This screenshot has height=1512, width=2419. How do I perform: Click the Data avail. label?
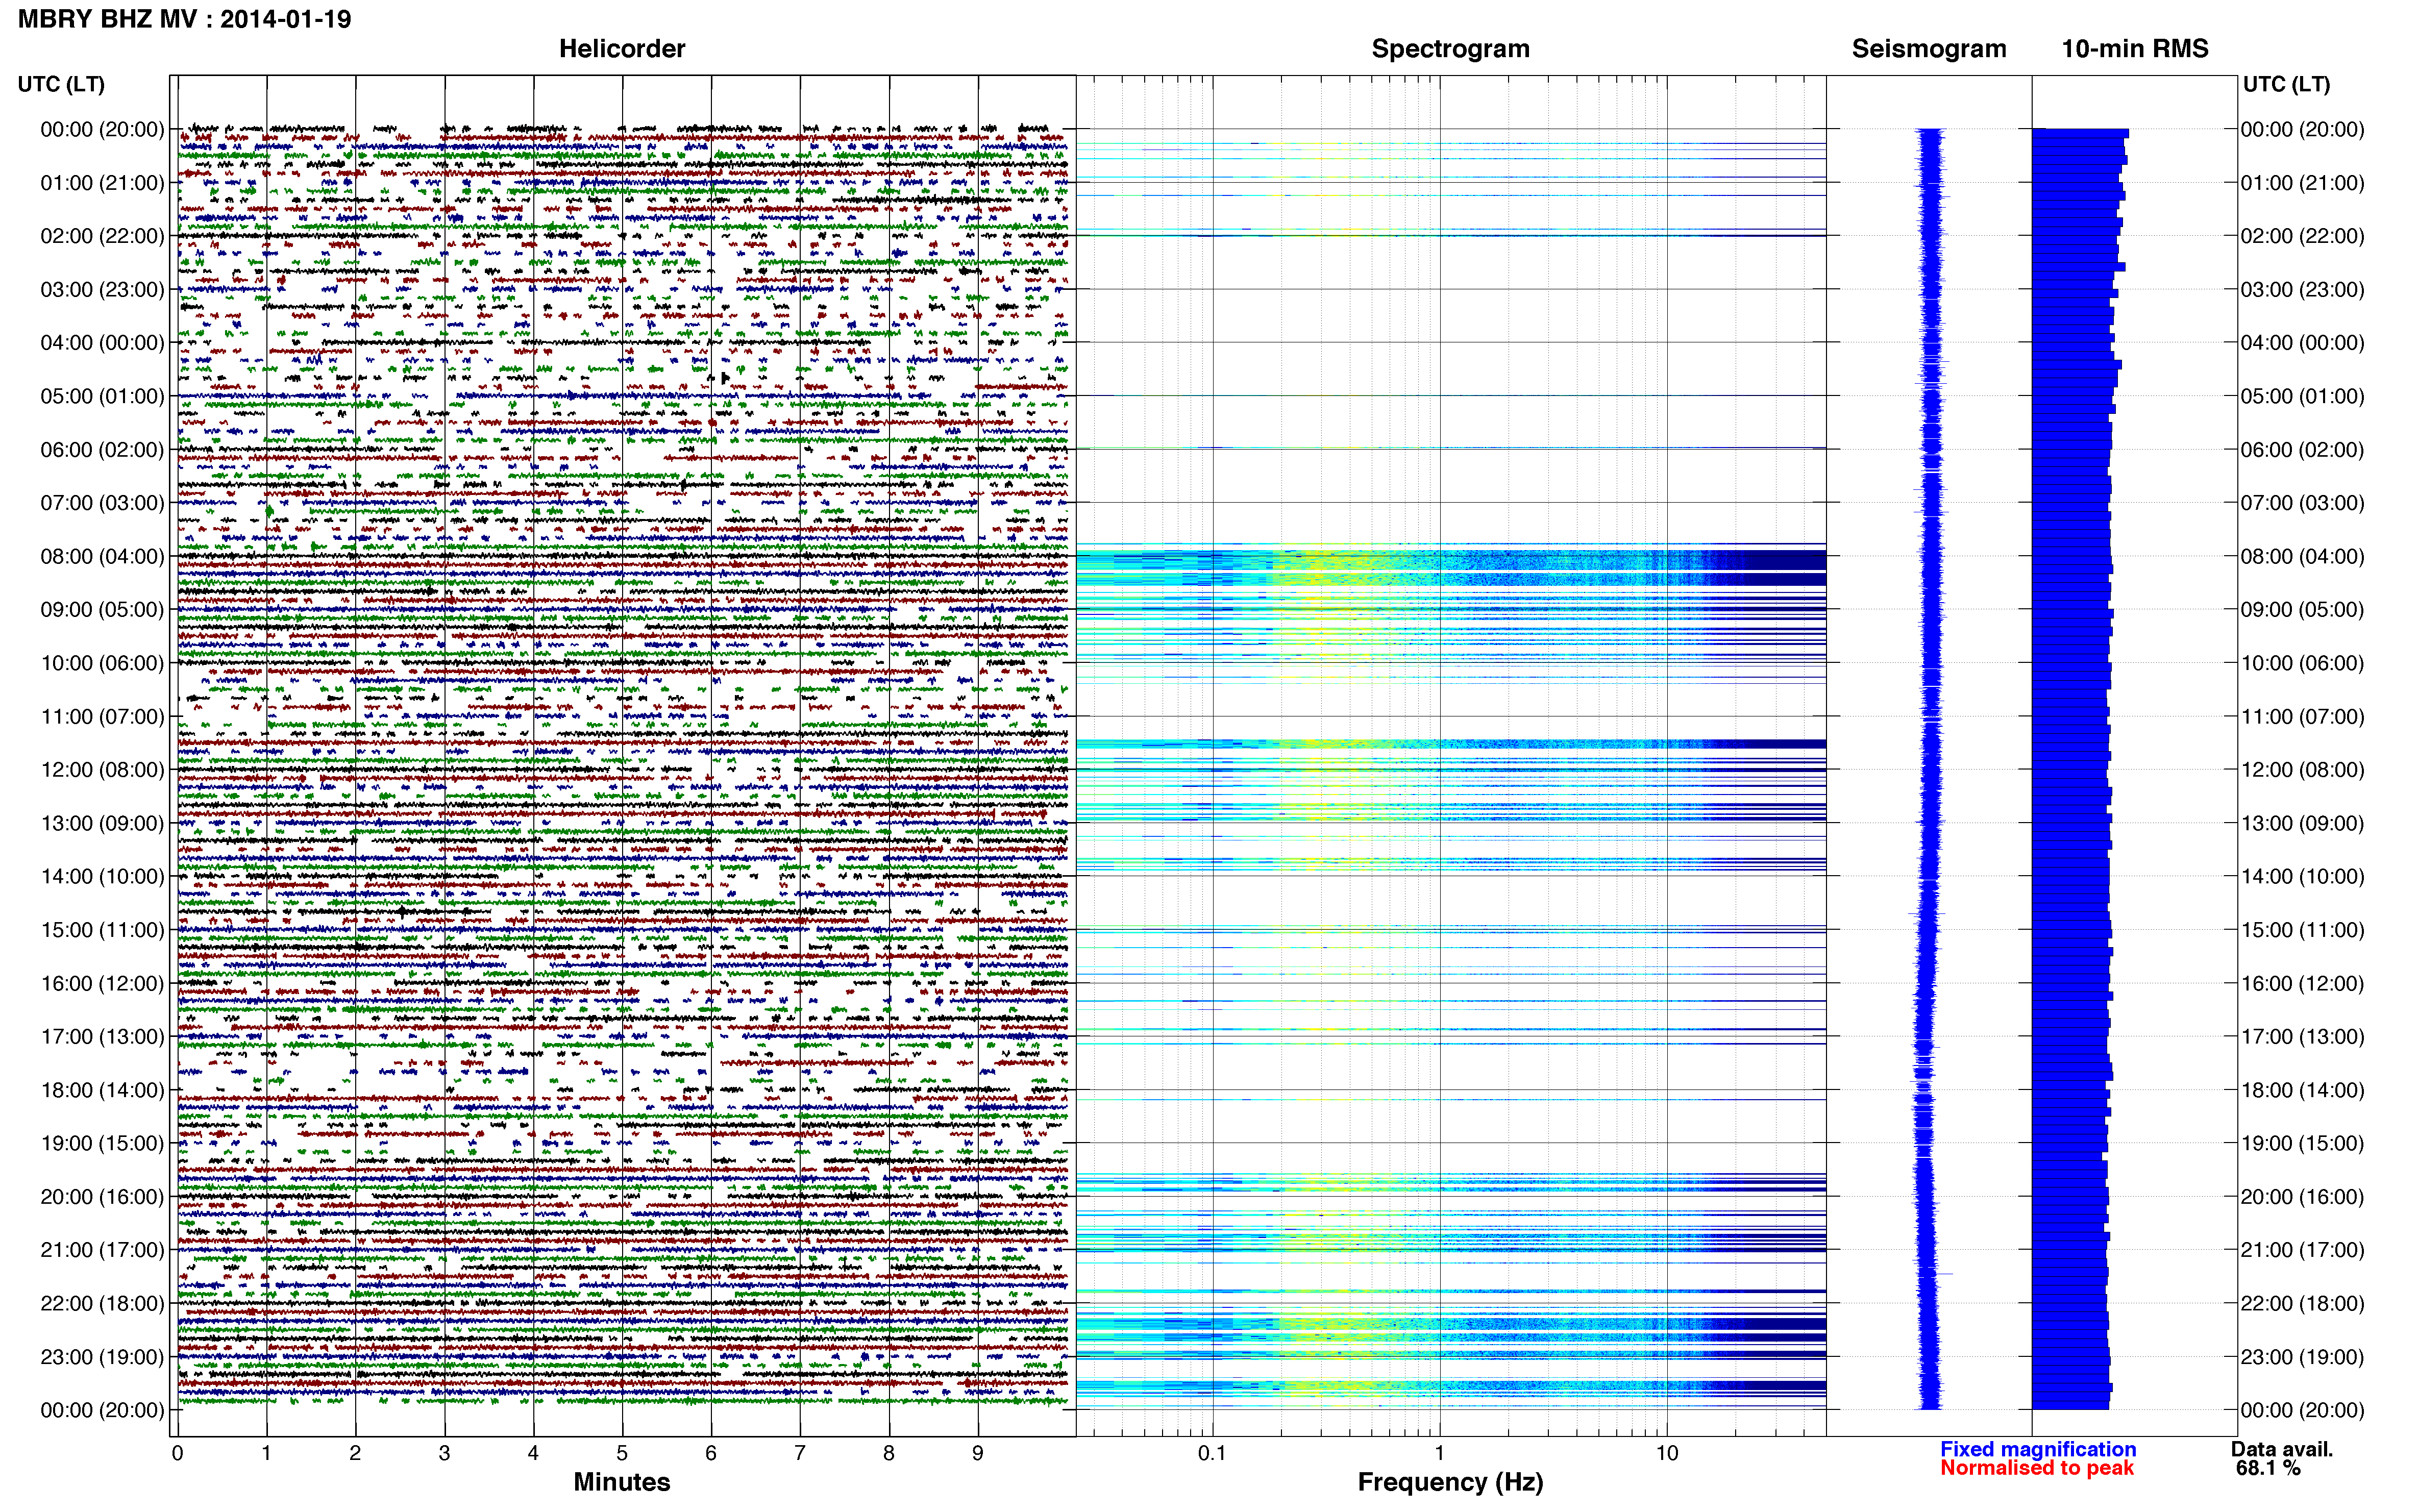coord(2282,1449)
